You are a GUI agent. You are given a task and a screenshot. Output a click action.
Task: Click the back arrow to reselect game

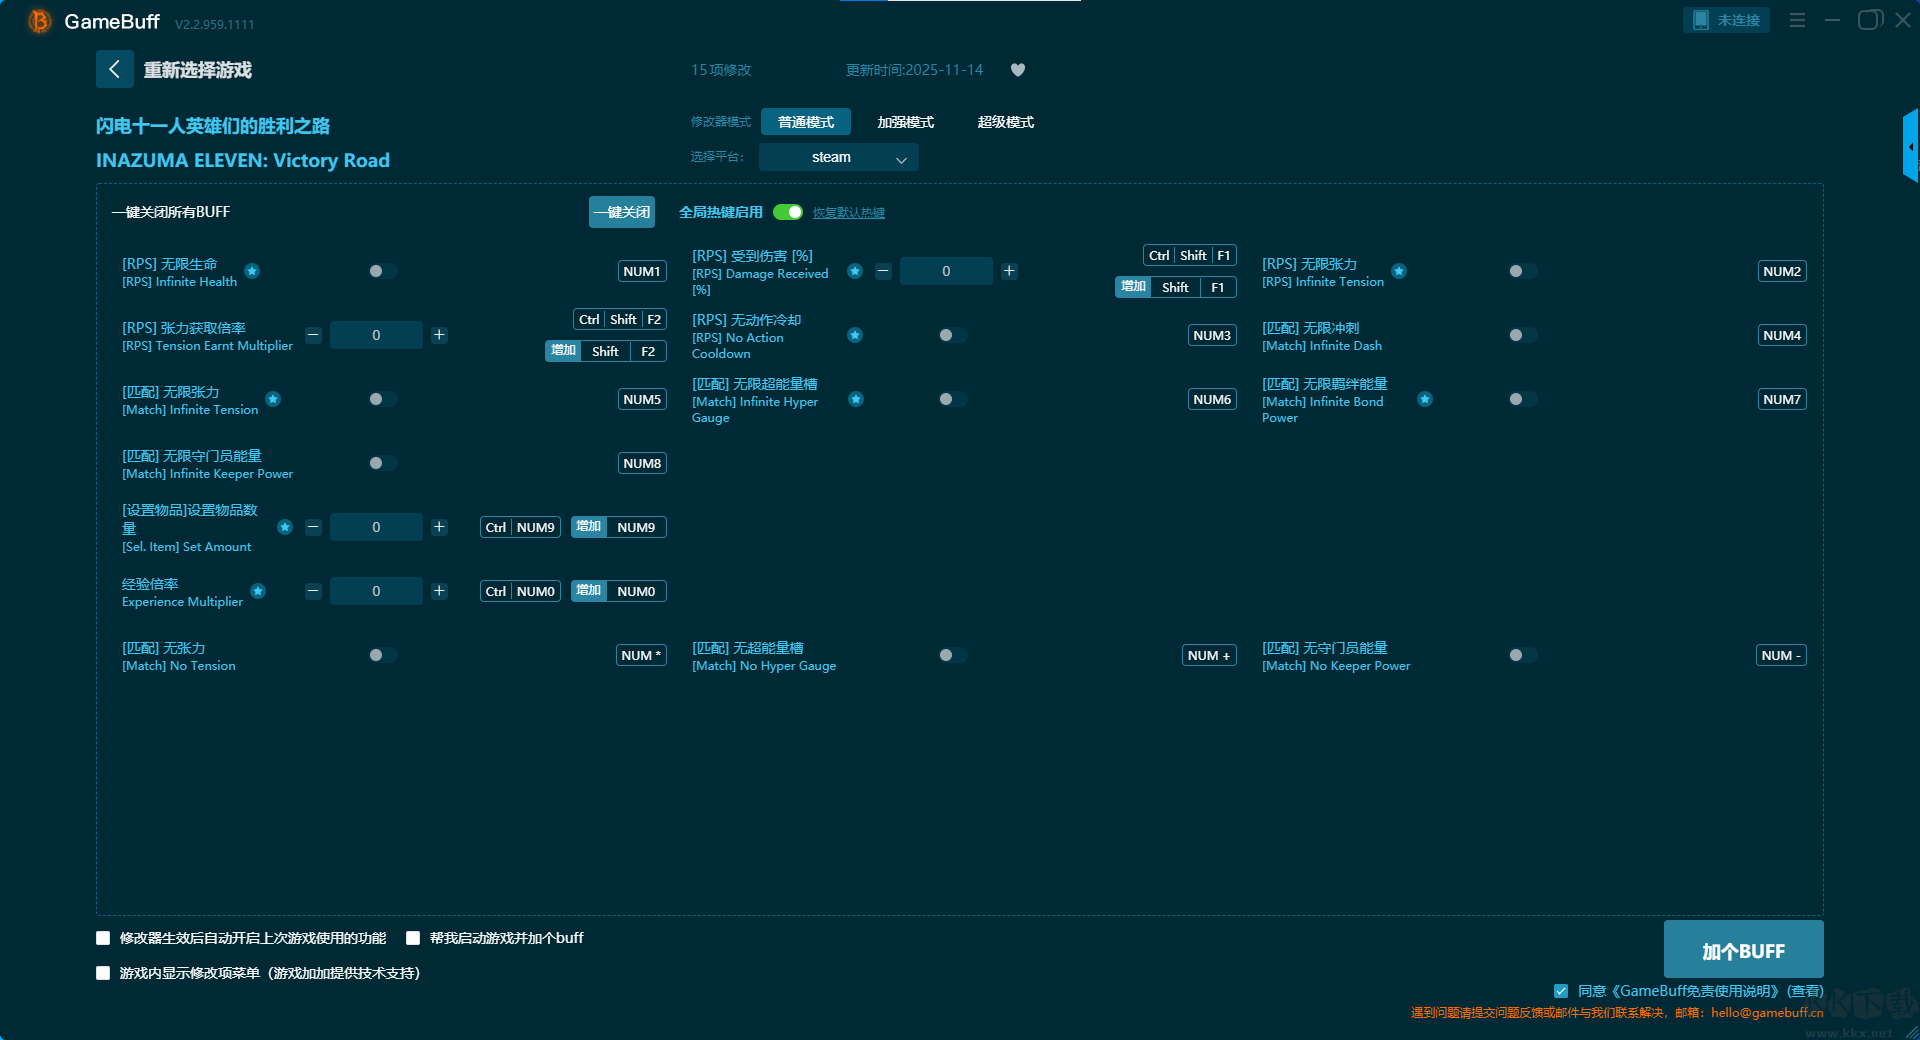[x=114, y=69]
